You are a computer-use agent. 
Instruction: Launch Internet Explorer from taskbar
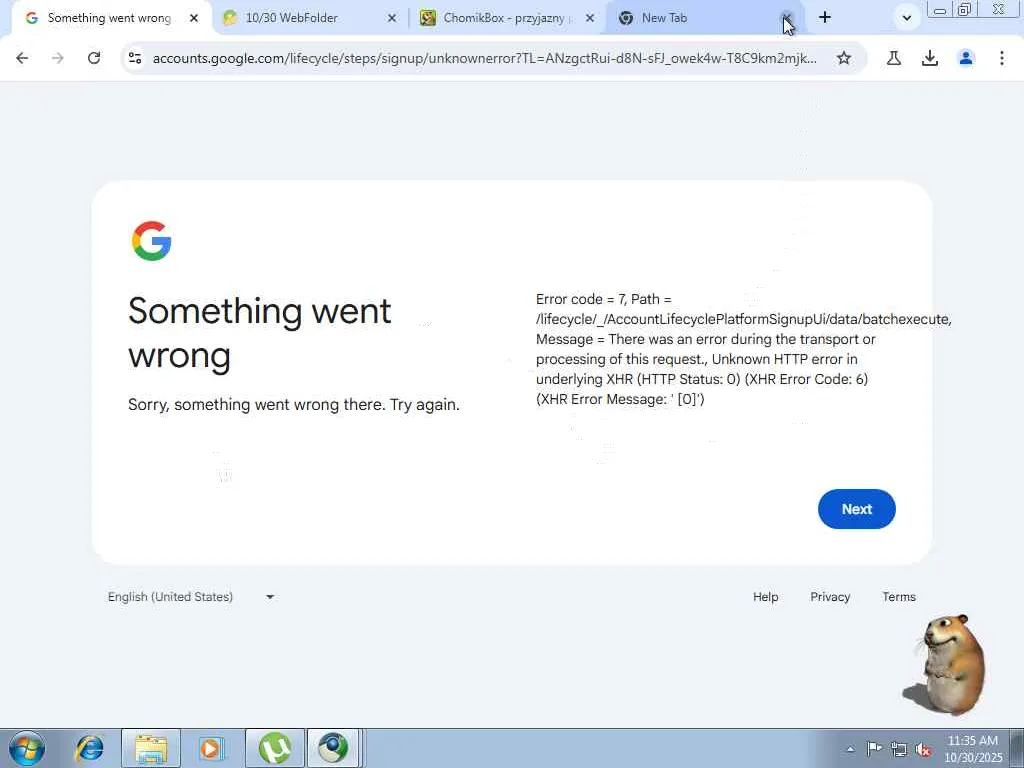point(89,748)
